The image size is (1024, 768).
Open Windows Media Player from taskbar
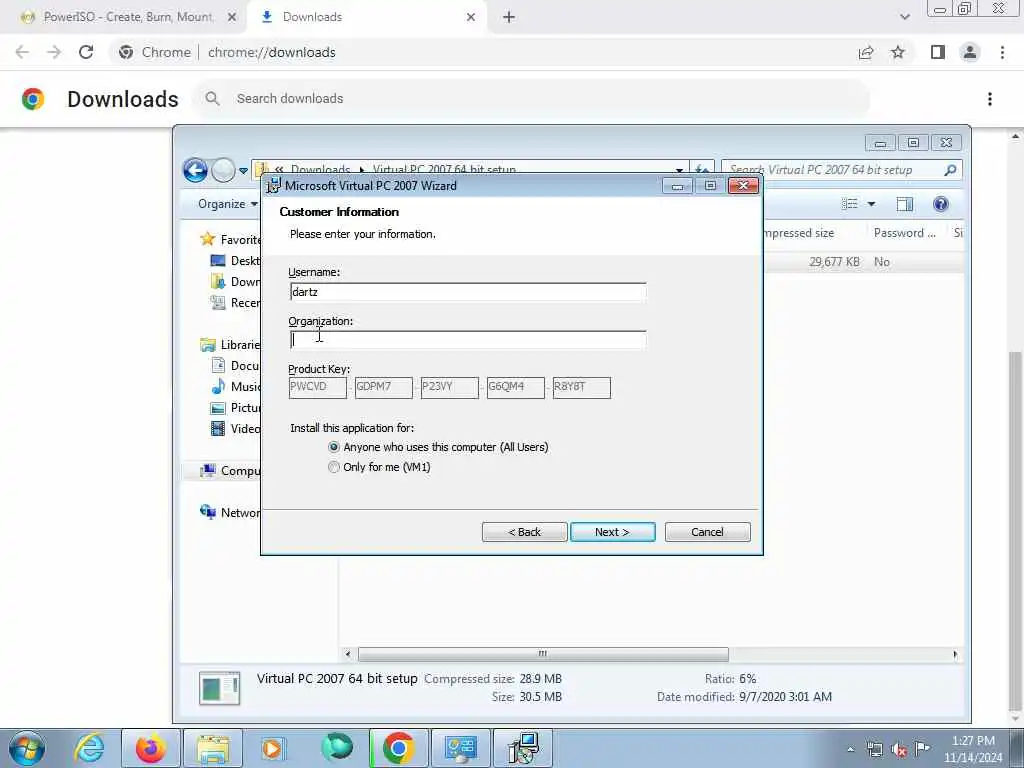[x=274, y=748]
